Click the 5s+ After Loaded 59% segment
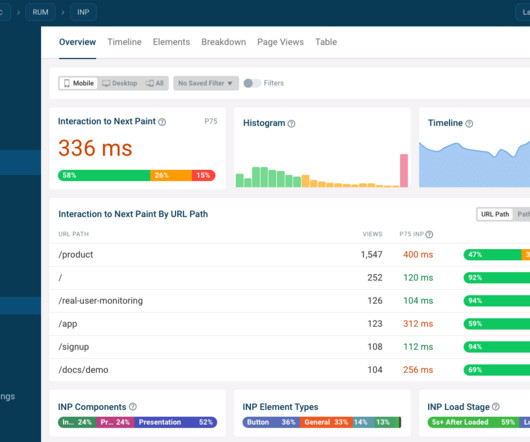This screenshot has height=442, width=530. (473, 422)
